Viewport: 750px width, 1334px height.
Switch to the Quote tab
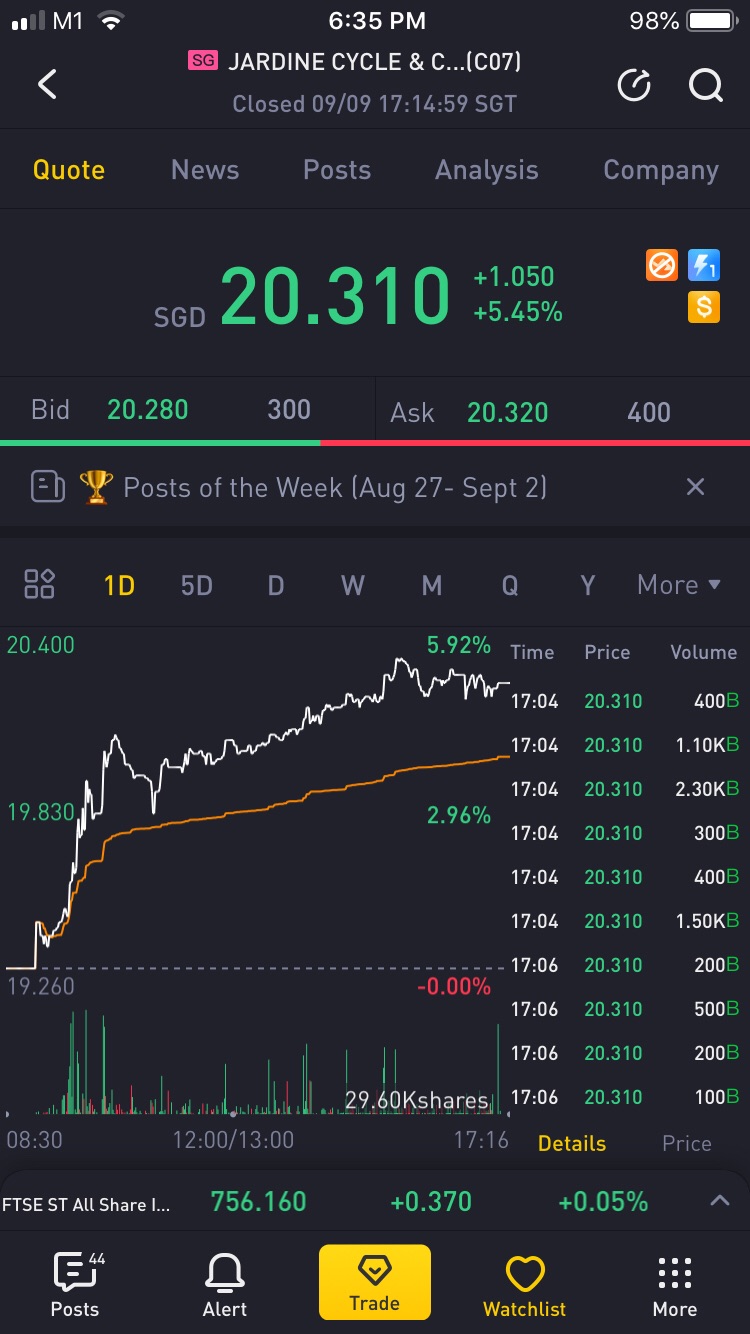pos(69,170)
